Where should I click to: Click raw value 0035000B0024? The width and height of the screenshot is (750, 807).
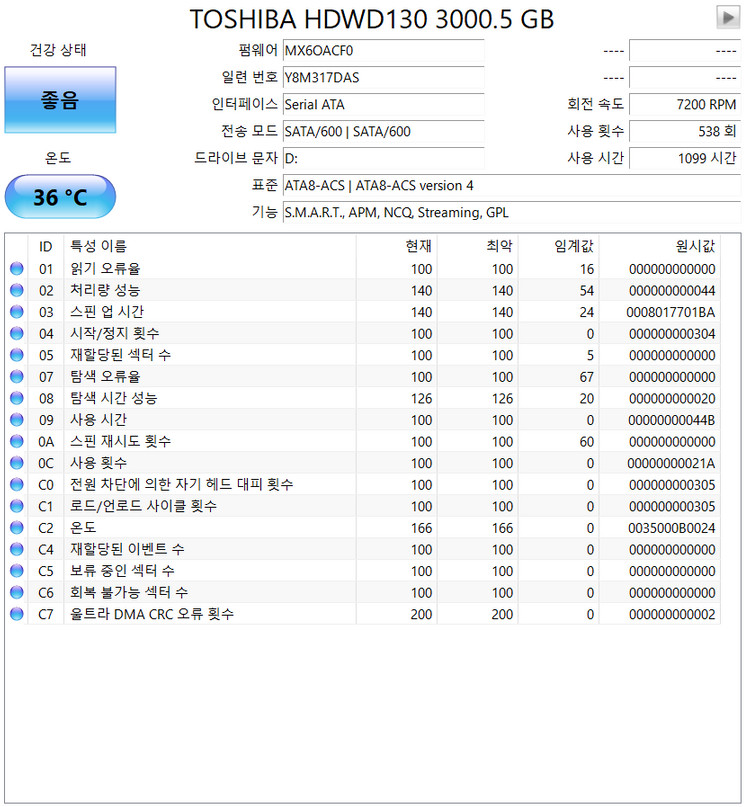[671, 528]
